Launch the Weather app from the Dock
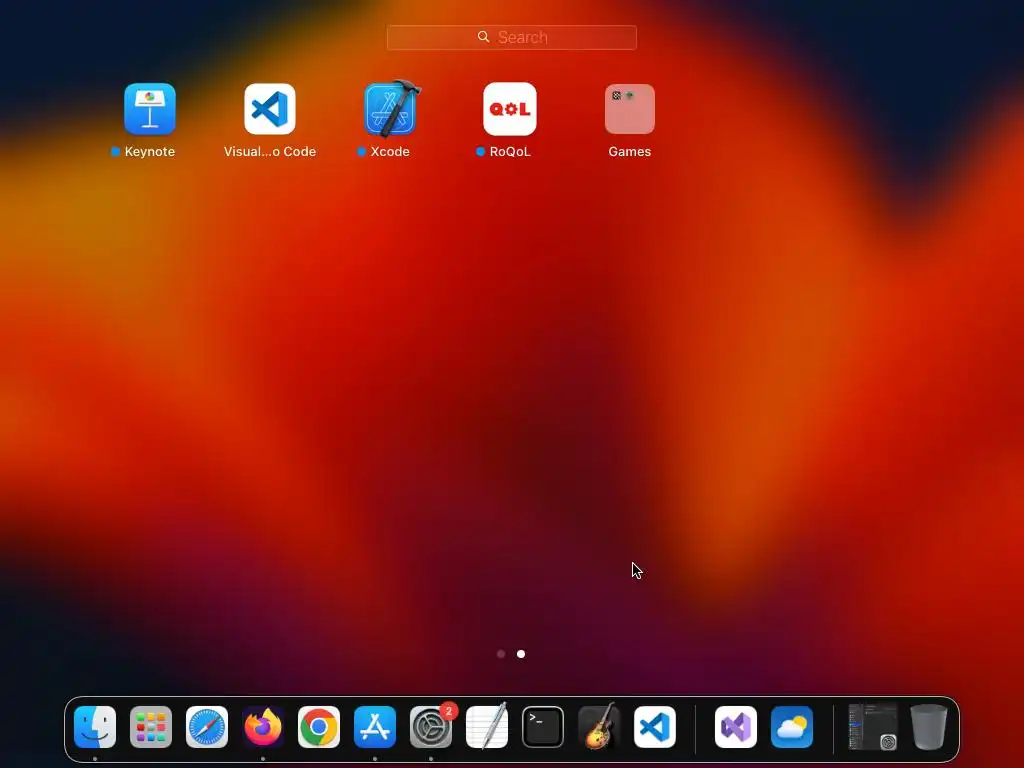 [792, 727]
